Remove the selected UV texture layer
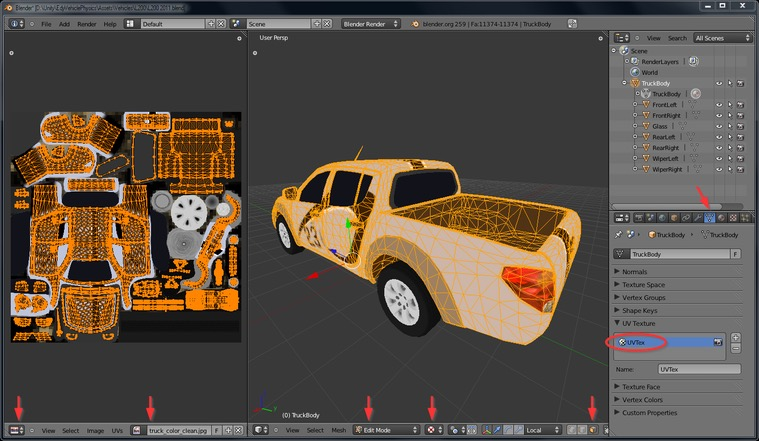Viewport: 759px width, 441px height. coord(736,348)
